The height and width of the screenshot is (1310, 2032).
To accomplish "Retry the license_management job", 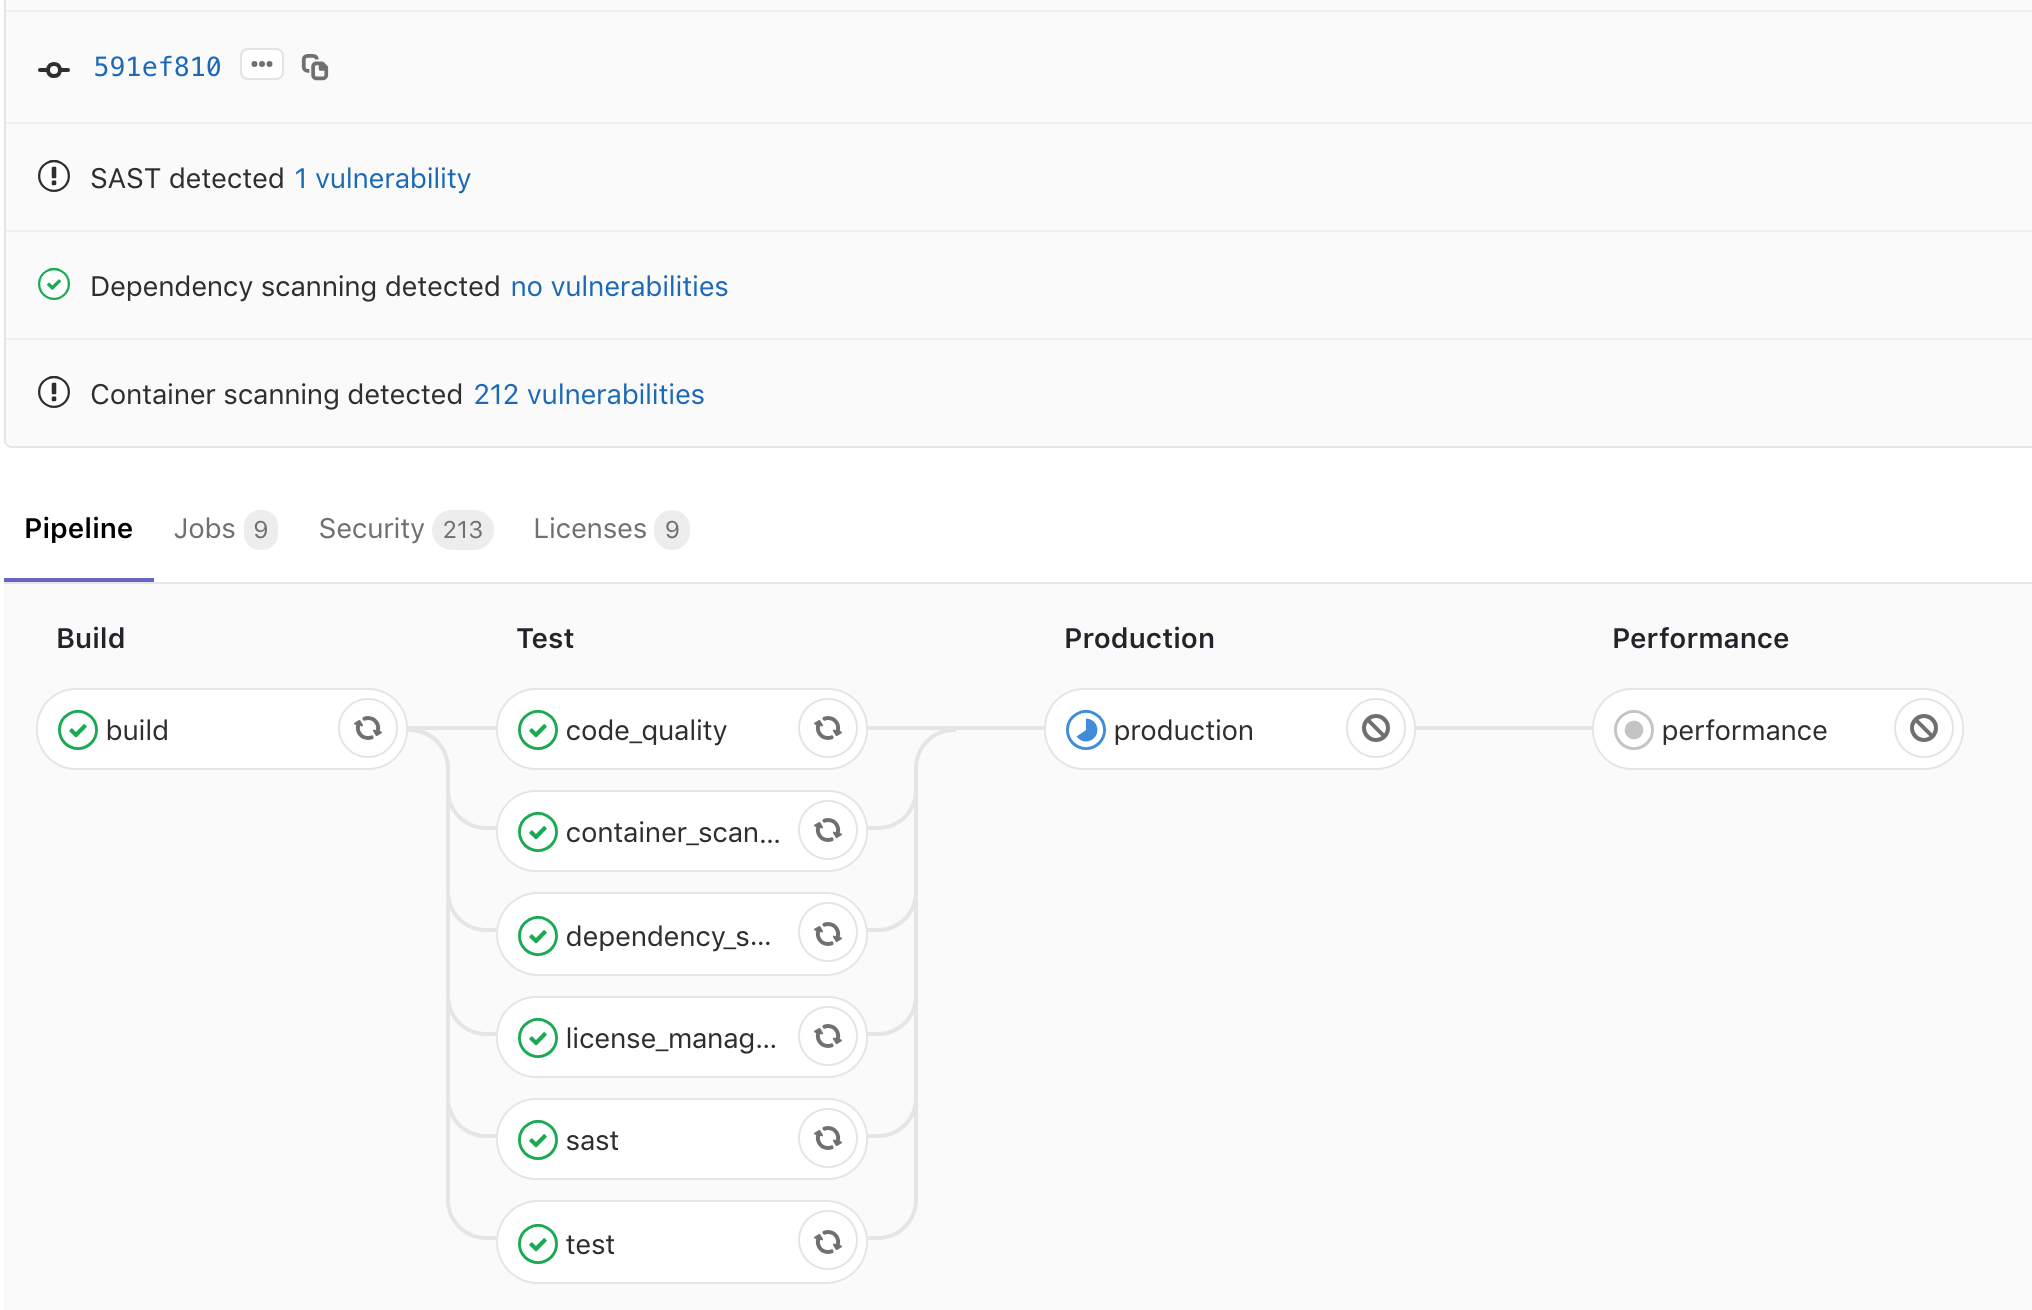I will pyautogui.click(x=827, y=1037).
